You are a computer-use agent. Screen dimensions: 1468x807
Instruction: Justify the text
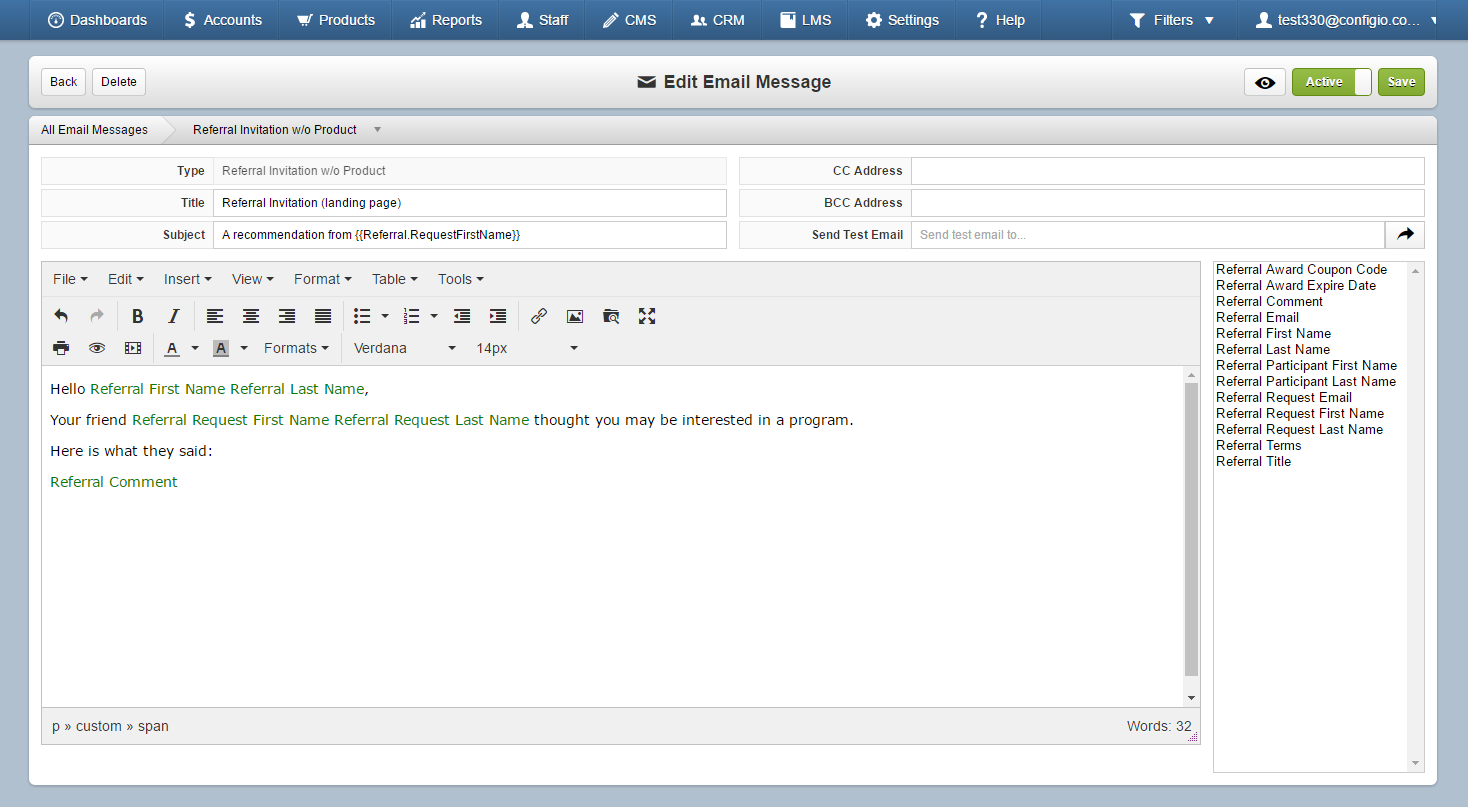point(323,316)
